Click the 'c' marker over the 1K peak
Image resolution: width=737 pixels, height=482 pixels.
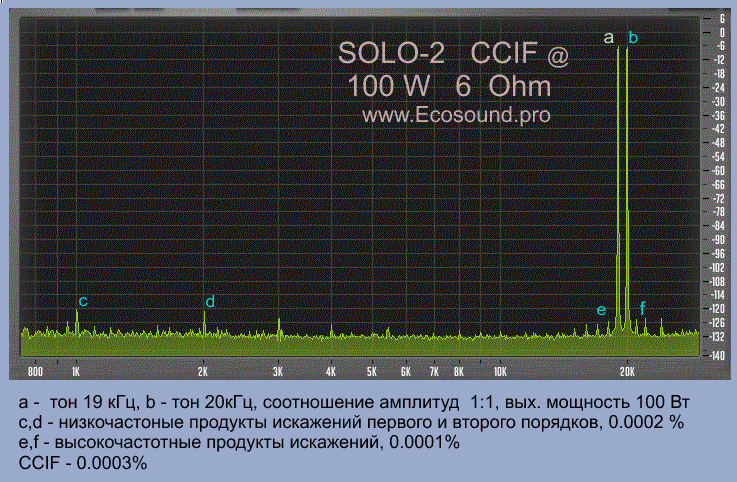(x=83, y=301)
